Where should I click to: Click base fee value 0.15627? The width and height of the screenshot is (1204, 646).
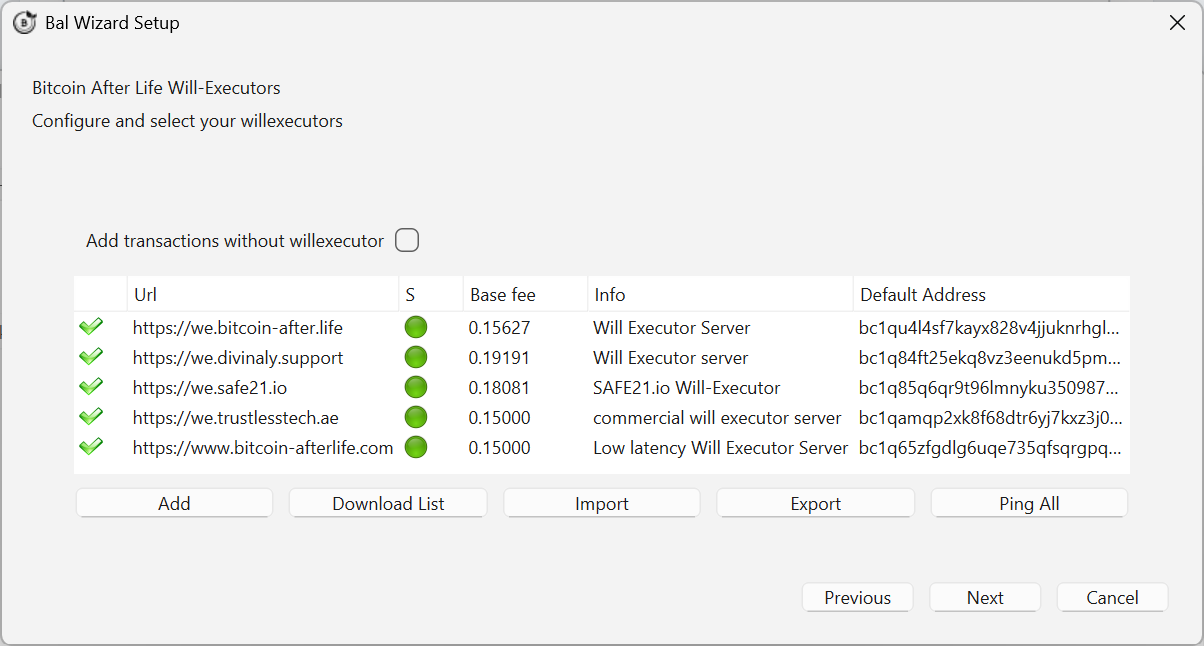pyautogui.click(x=500, y=327)
